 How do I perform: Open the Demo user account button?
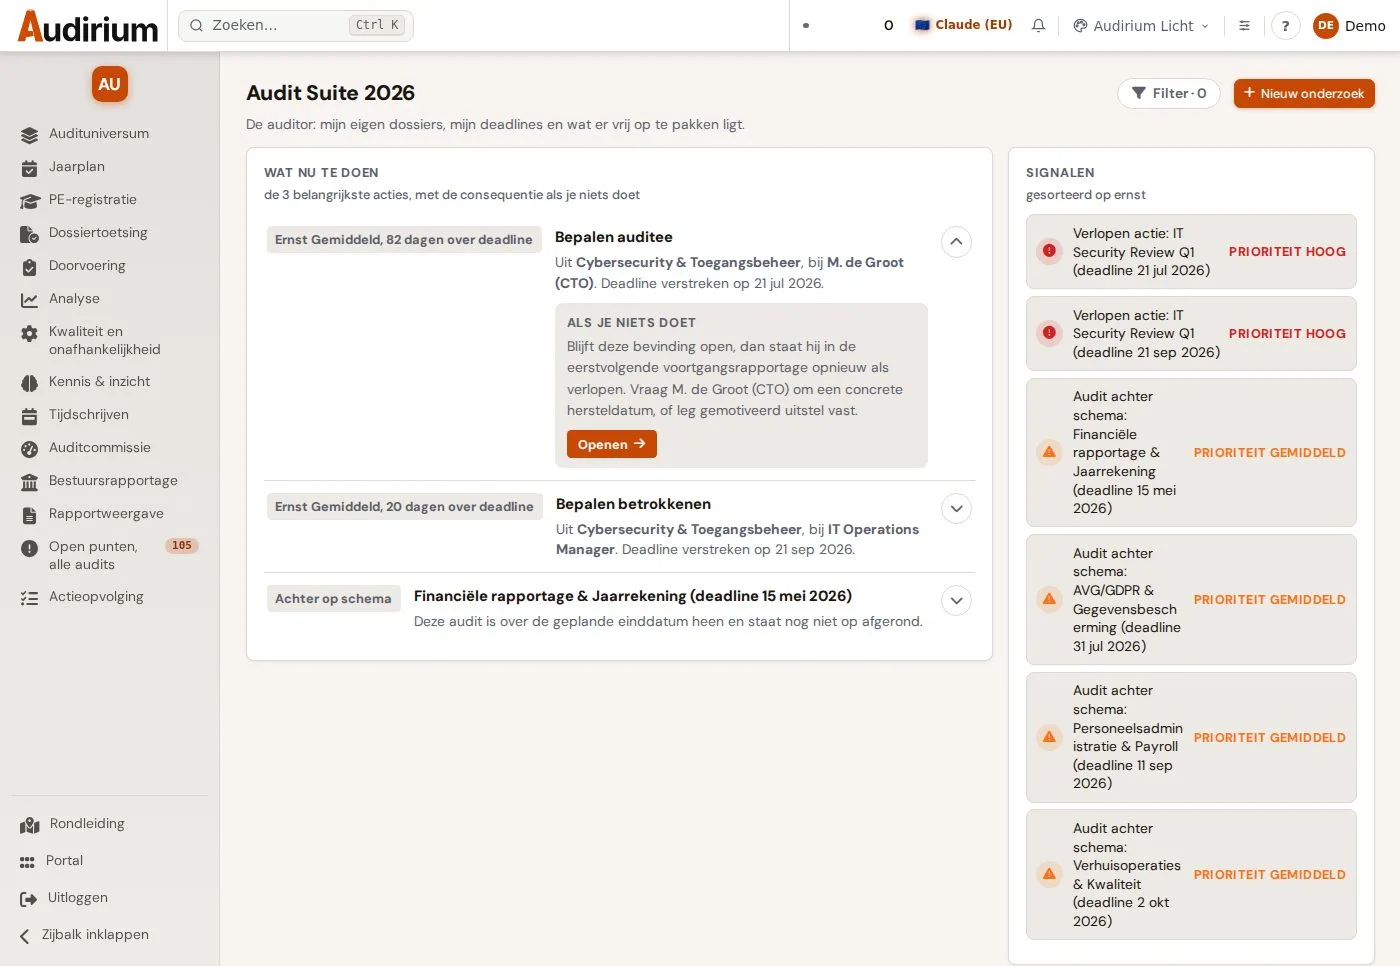click(x=1349, y=26)
